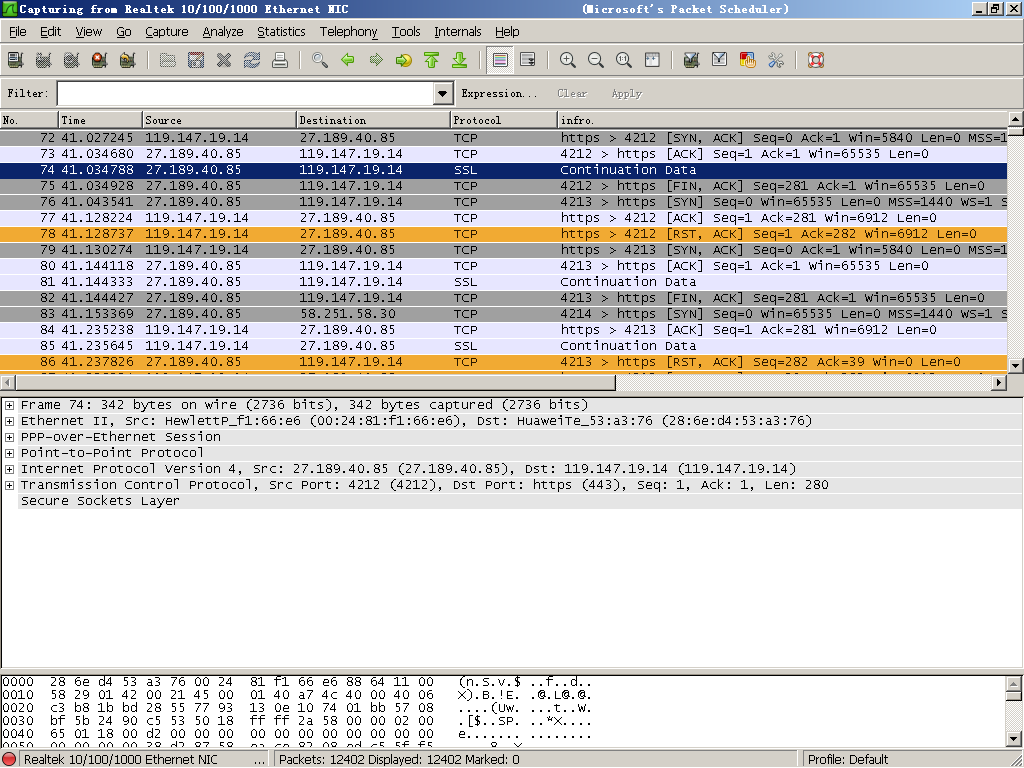Stop the running capture icon

99,60
